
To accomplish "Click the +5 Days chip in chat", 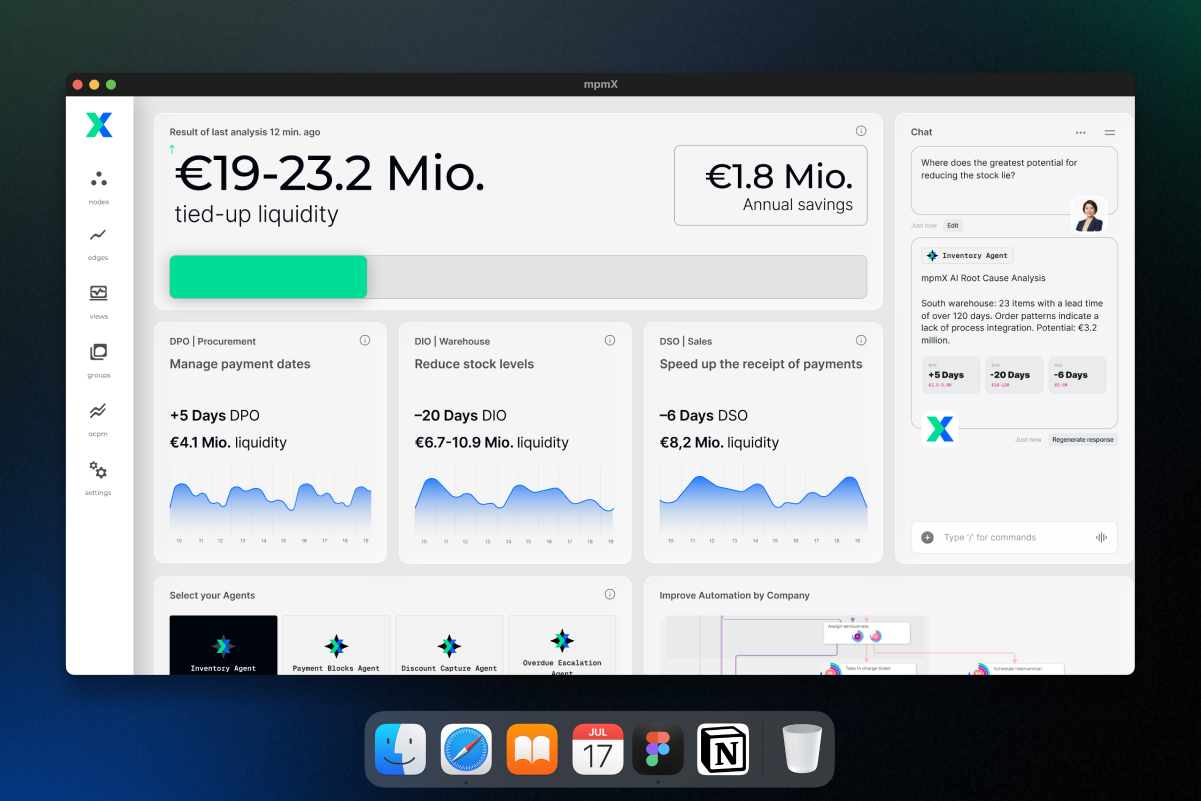I will click(951, 375).
